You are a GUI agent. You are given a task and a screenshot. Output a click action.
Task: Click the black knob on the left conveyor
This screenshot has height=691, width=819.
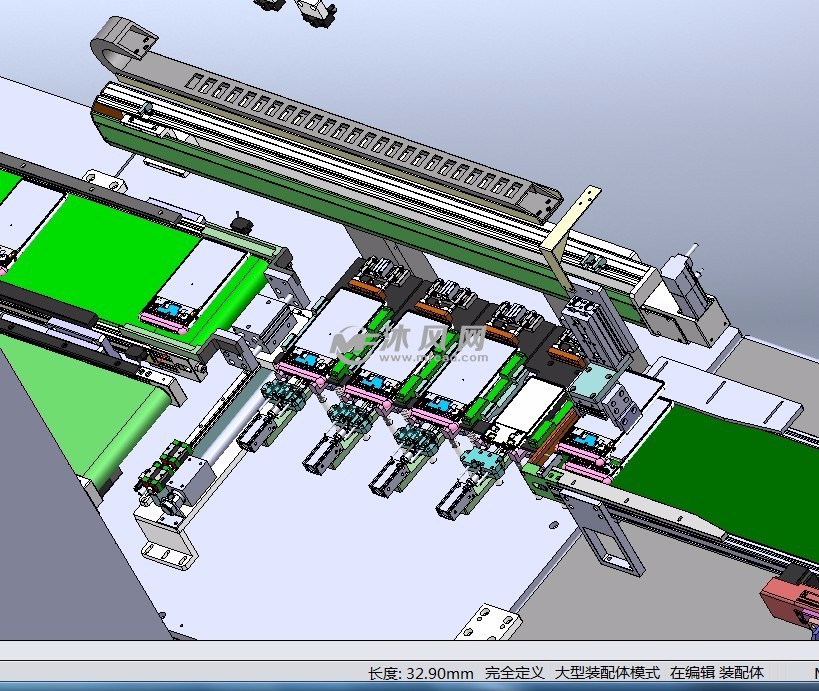(239, 220)
